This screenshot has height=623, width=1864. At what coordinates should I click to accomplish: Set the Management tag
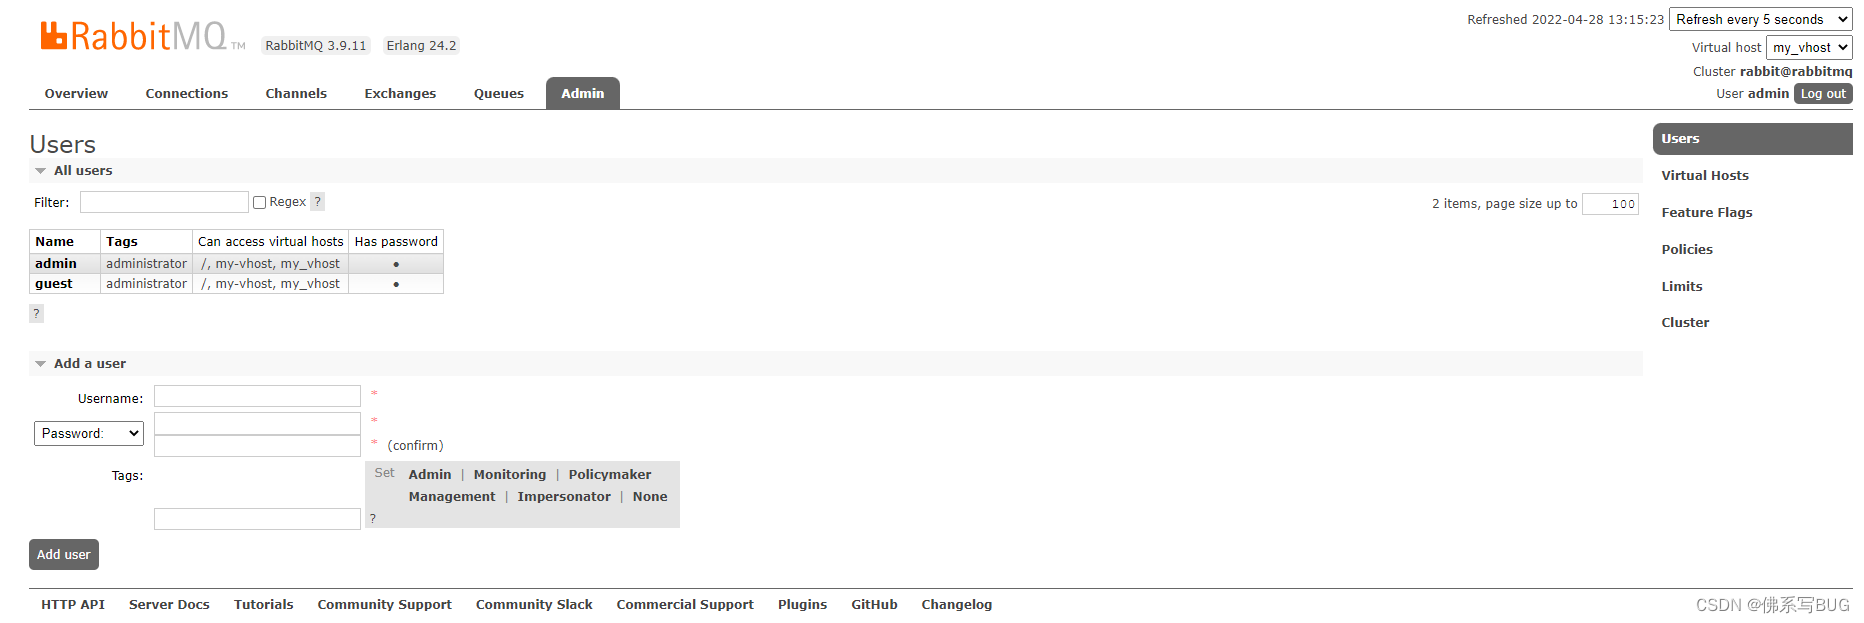coord(452,496)
